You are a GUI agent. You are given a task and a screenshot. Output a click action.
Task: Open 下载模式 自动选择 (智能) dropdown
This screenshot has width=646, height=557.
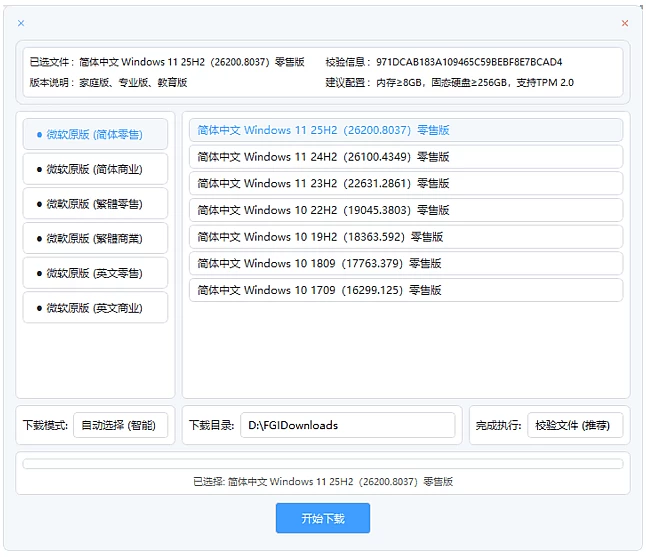pos(120,425)
